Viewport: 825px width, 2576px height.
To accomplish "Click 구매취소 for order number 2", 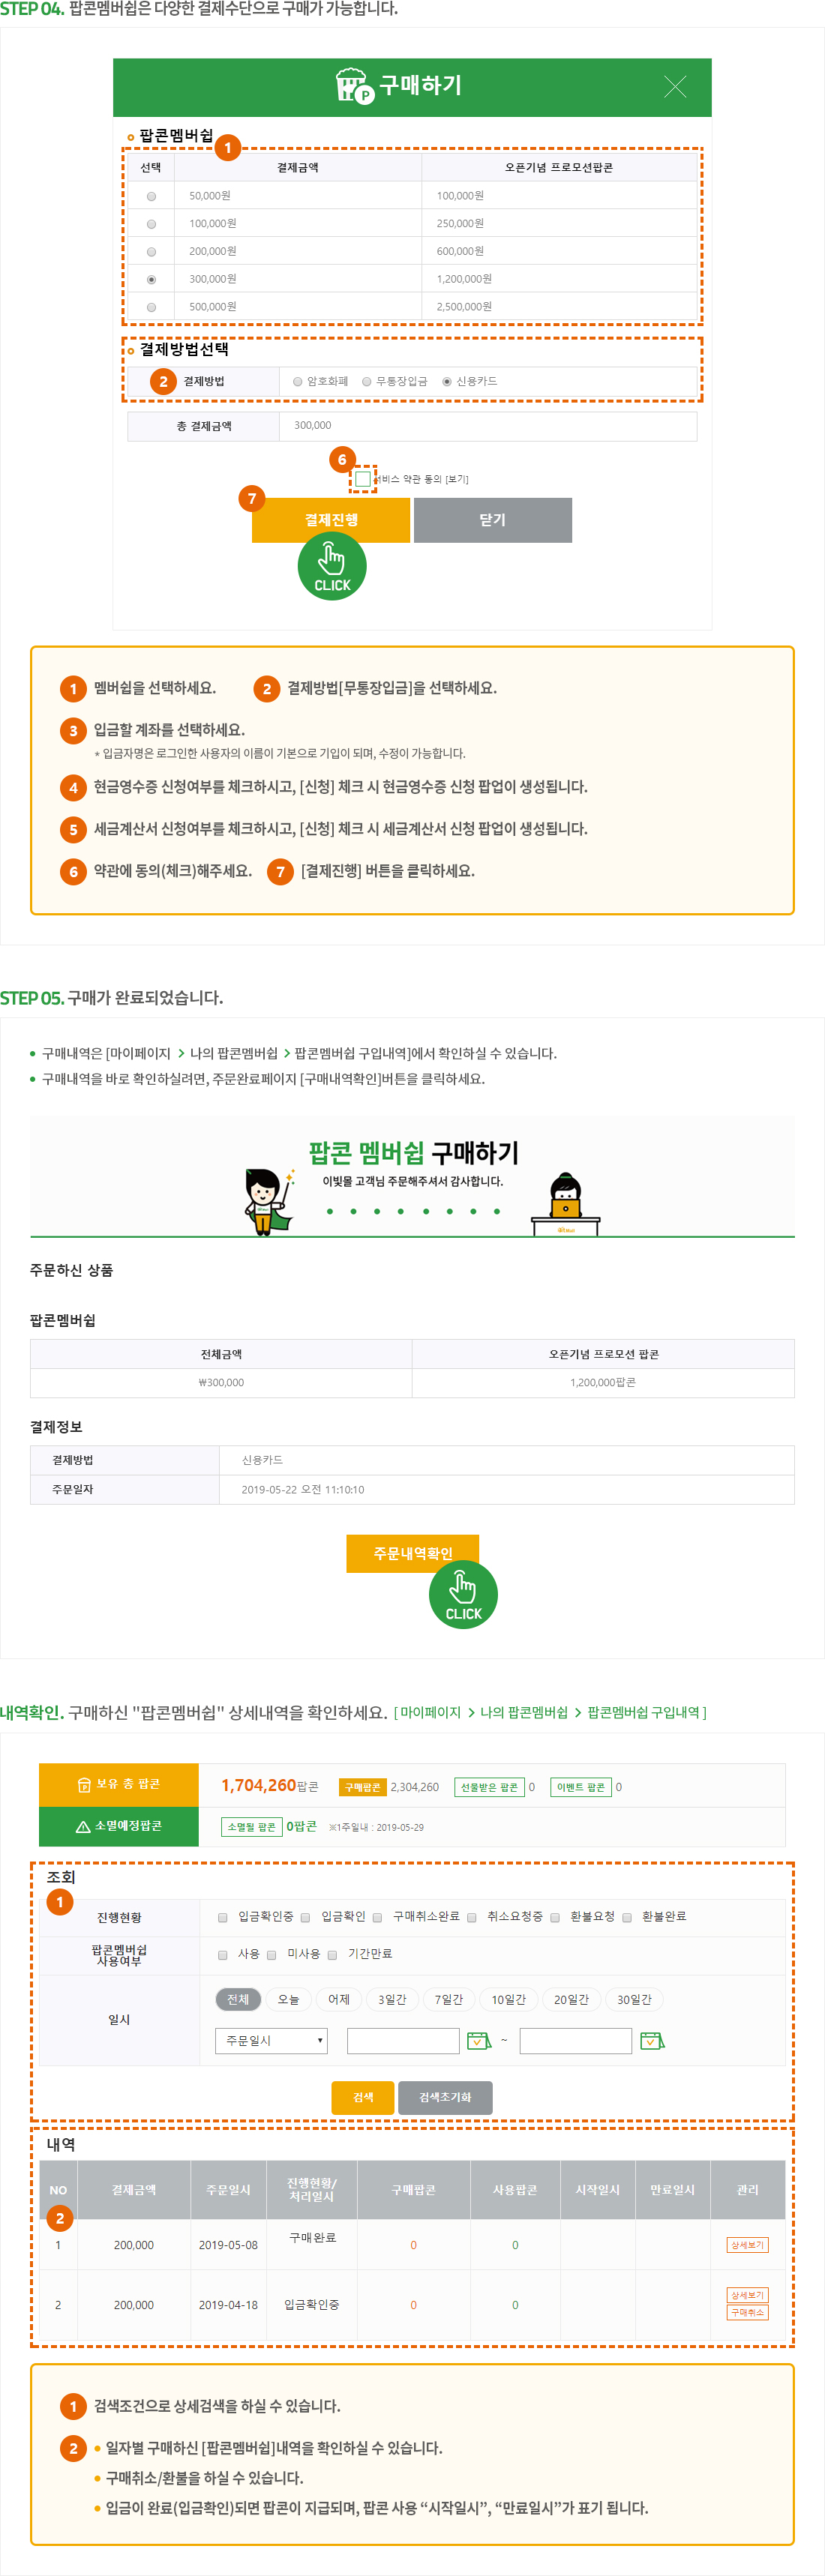I will point(747,2312).
